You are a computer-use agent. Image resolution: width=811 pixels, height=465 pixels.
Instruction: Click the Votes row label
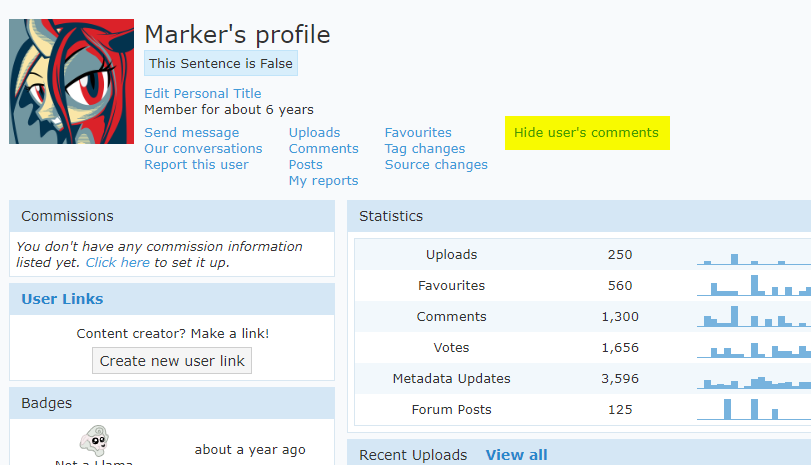coord(451,348)
